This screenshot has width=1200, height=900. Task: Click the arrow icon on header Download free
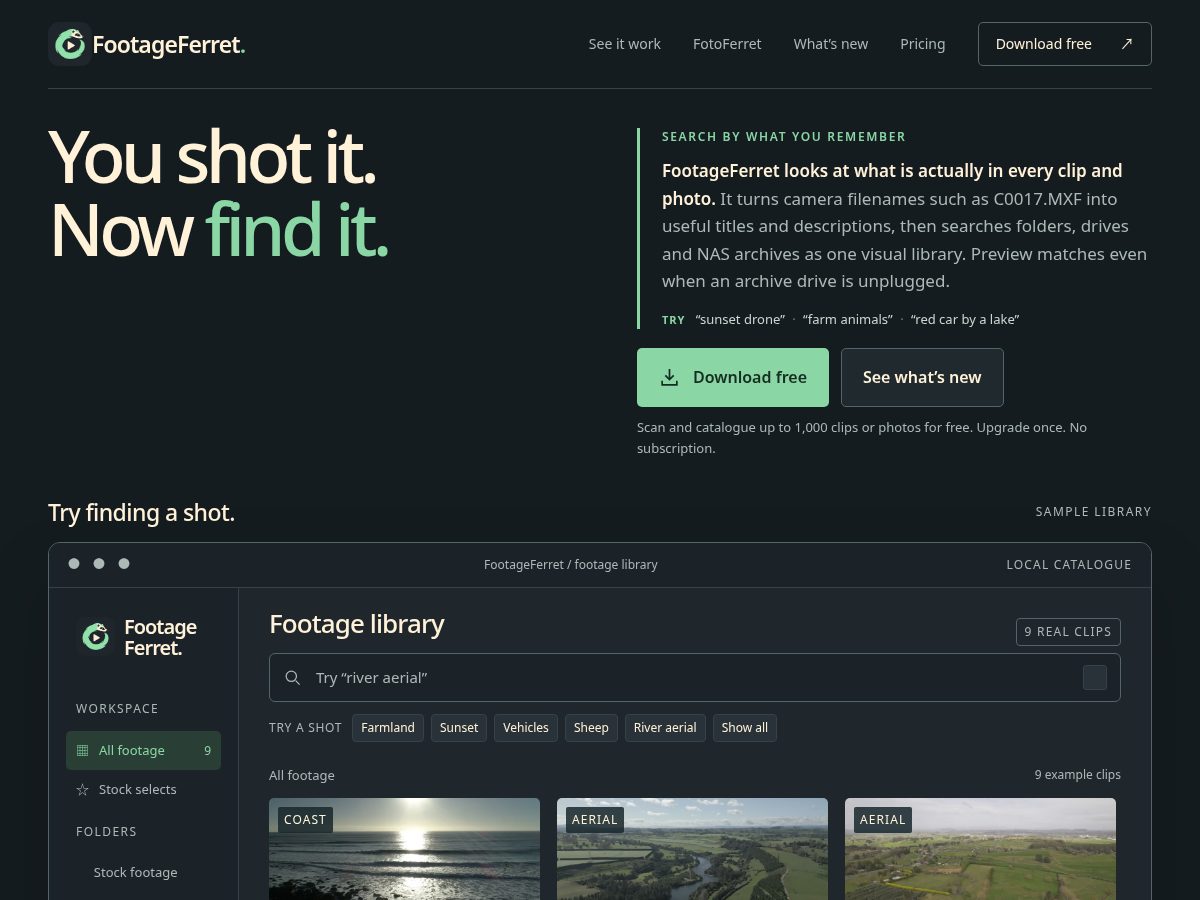[1127, 44]
